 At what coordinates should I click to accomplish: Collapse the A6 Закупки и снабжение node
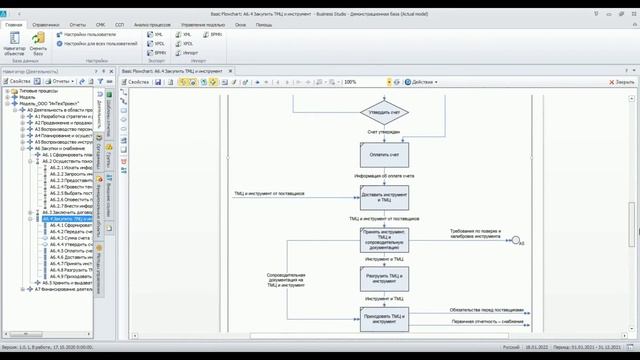[23, 149]
